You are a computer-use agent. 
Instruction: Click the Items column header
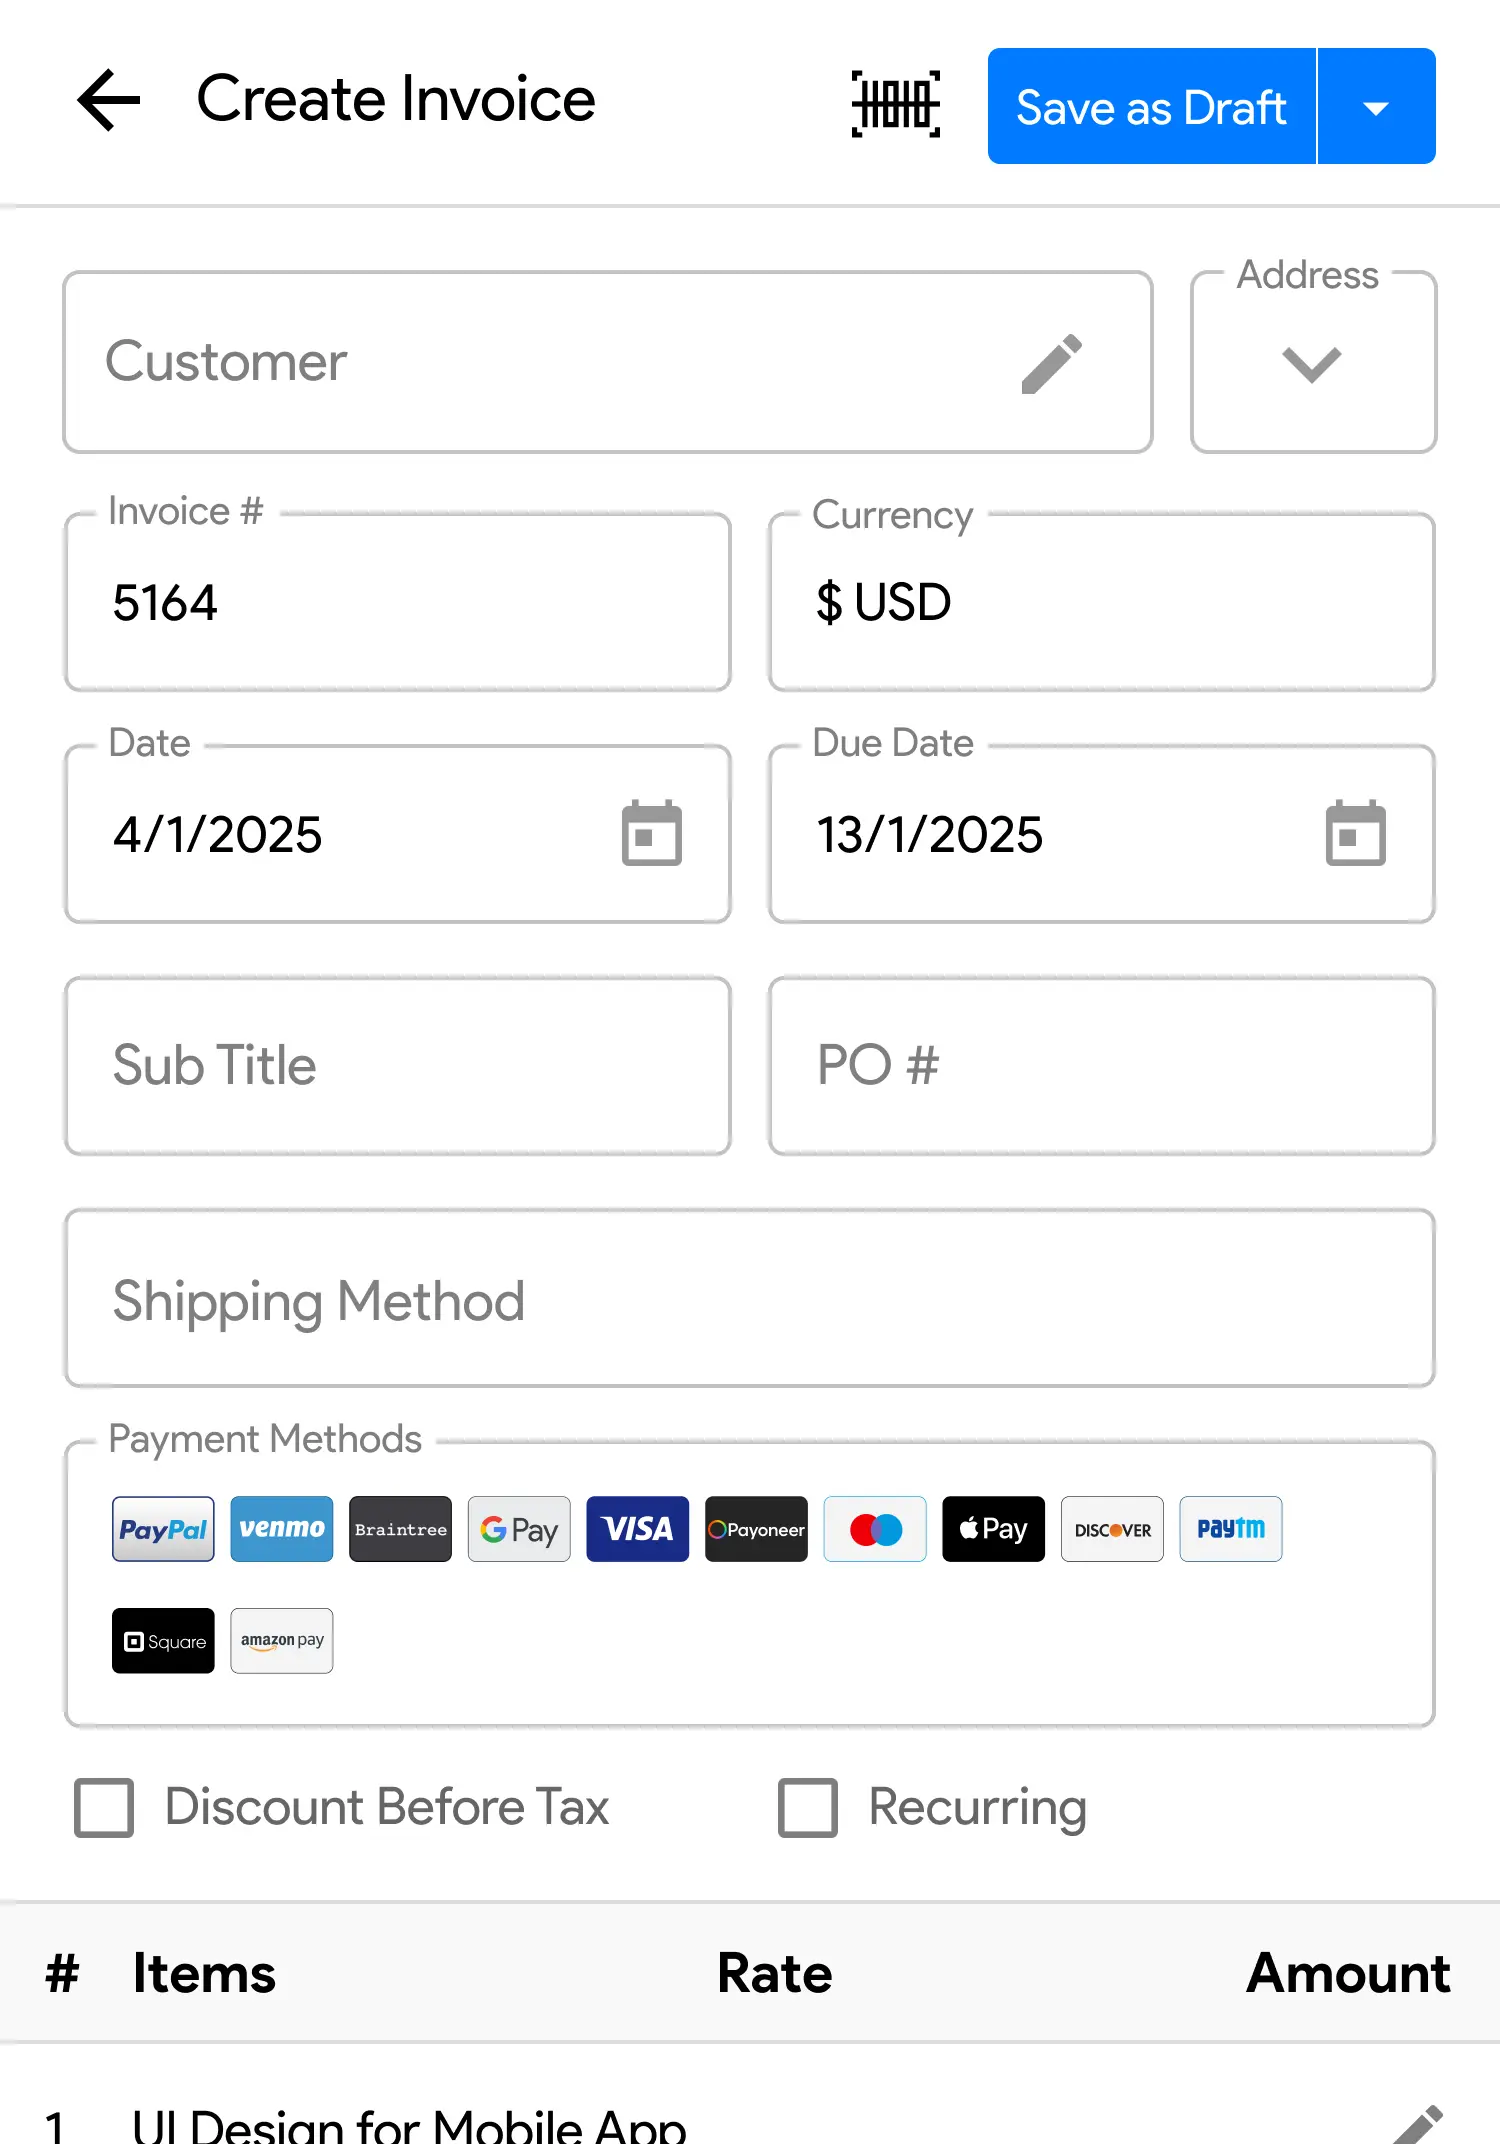[x=204, y=1973]
